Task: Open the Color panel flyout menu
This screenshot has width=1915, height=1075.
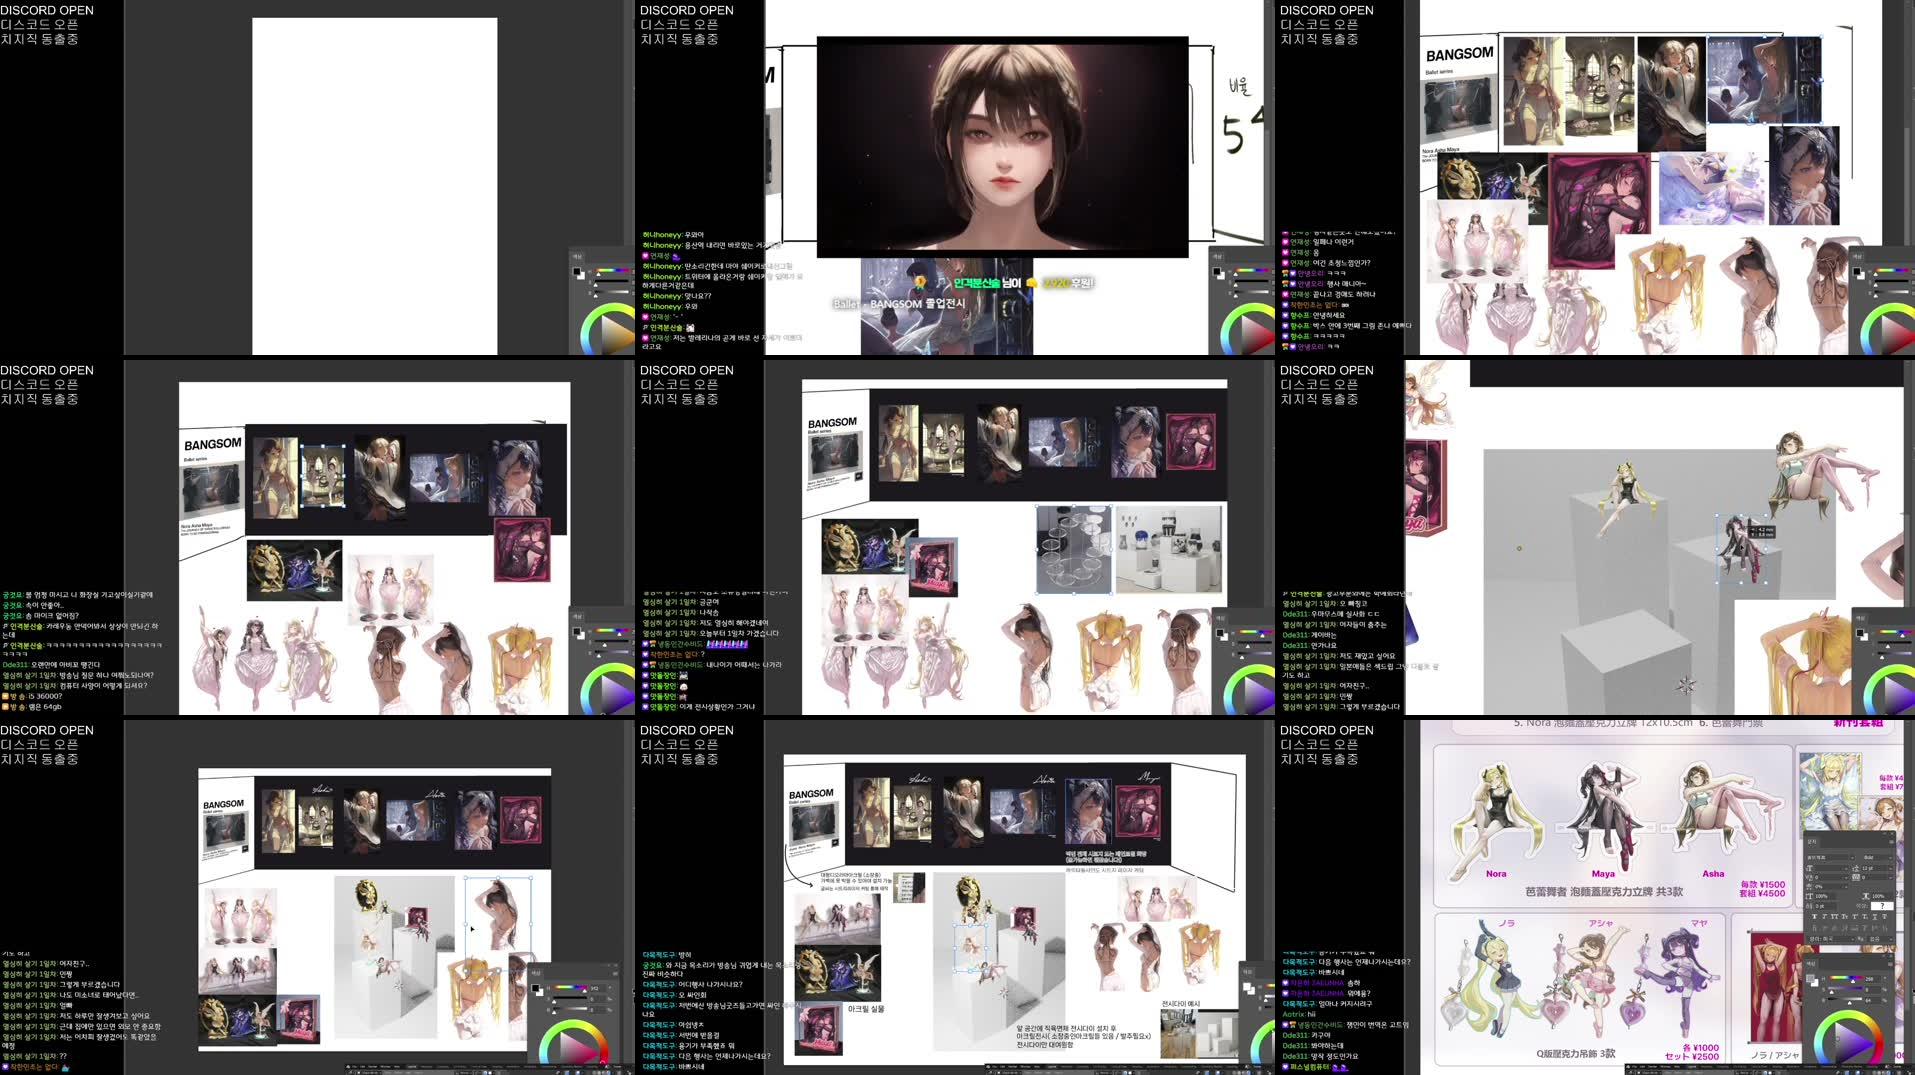Action: [1890, 965]
